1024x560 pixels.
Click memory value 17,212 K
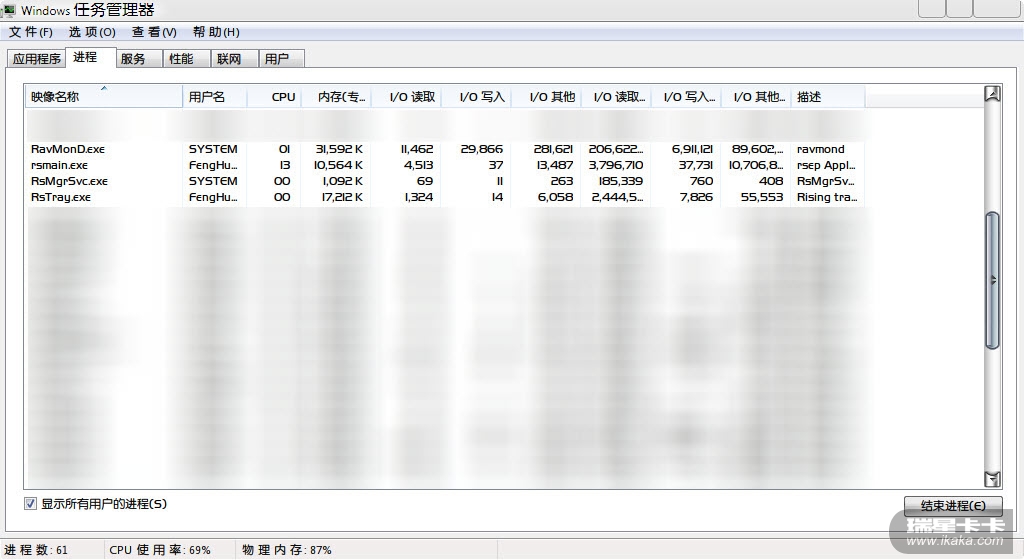click(342, 197)
